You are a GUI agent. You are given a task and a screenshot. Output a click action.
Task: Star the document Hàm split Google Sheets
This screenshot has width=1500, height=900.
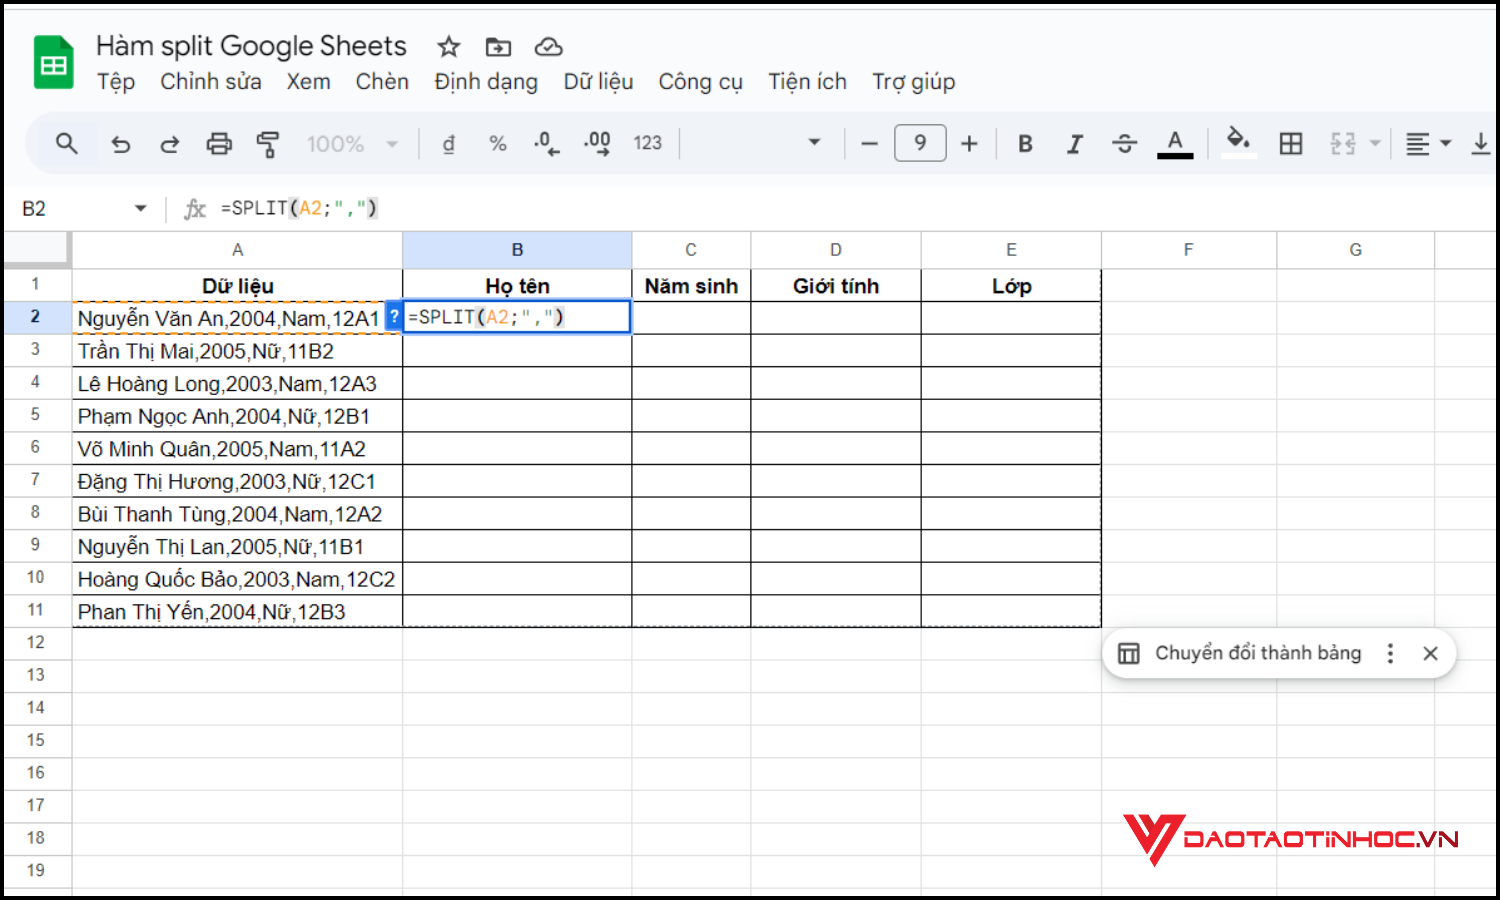(x=449, y=46)
